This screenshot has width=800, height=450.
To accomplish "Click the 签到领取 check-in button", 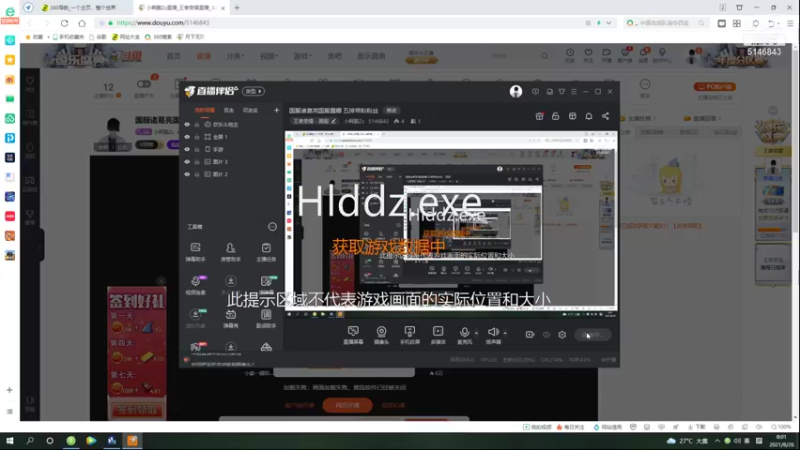I will click(137, 410).
